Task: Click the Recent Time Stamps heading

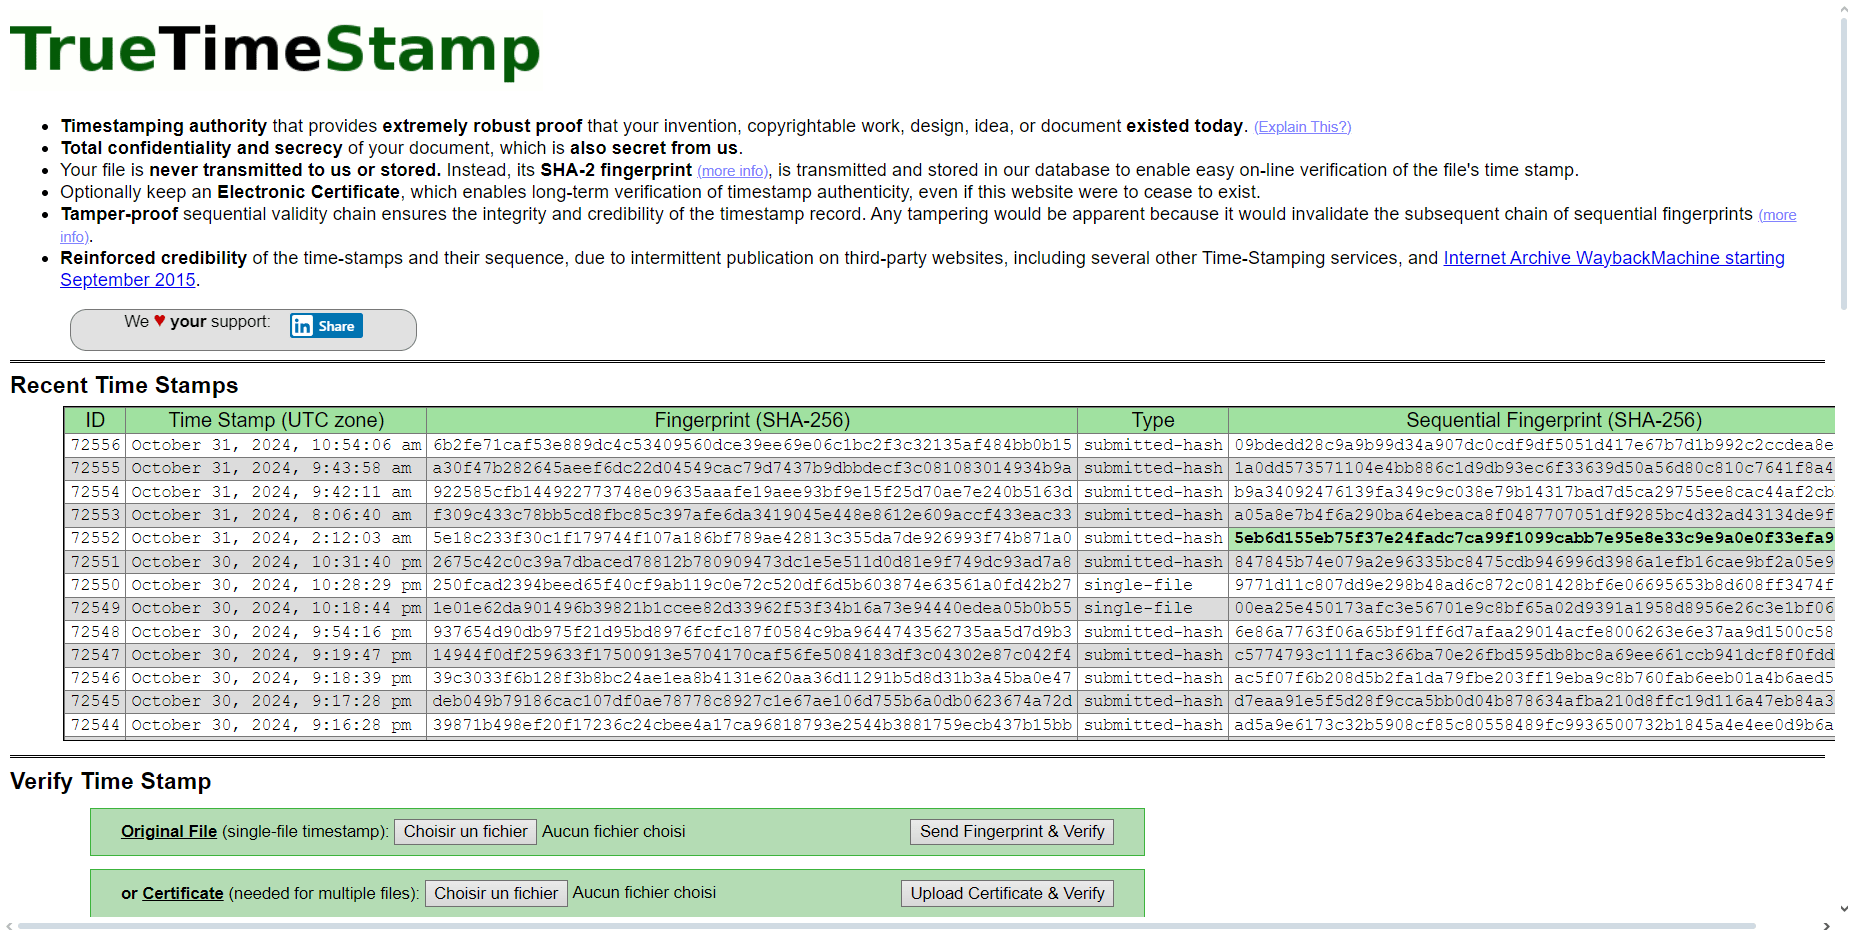Action: (x=124, y=385)
